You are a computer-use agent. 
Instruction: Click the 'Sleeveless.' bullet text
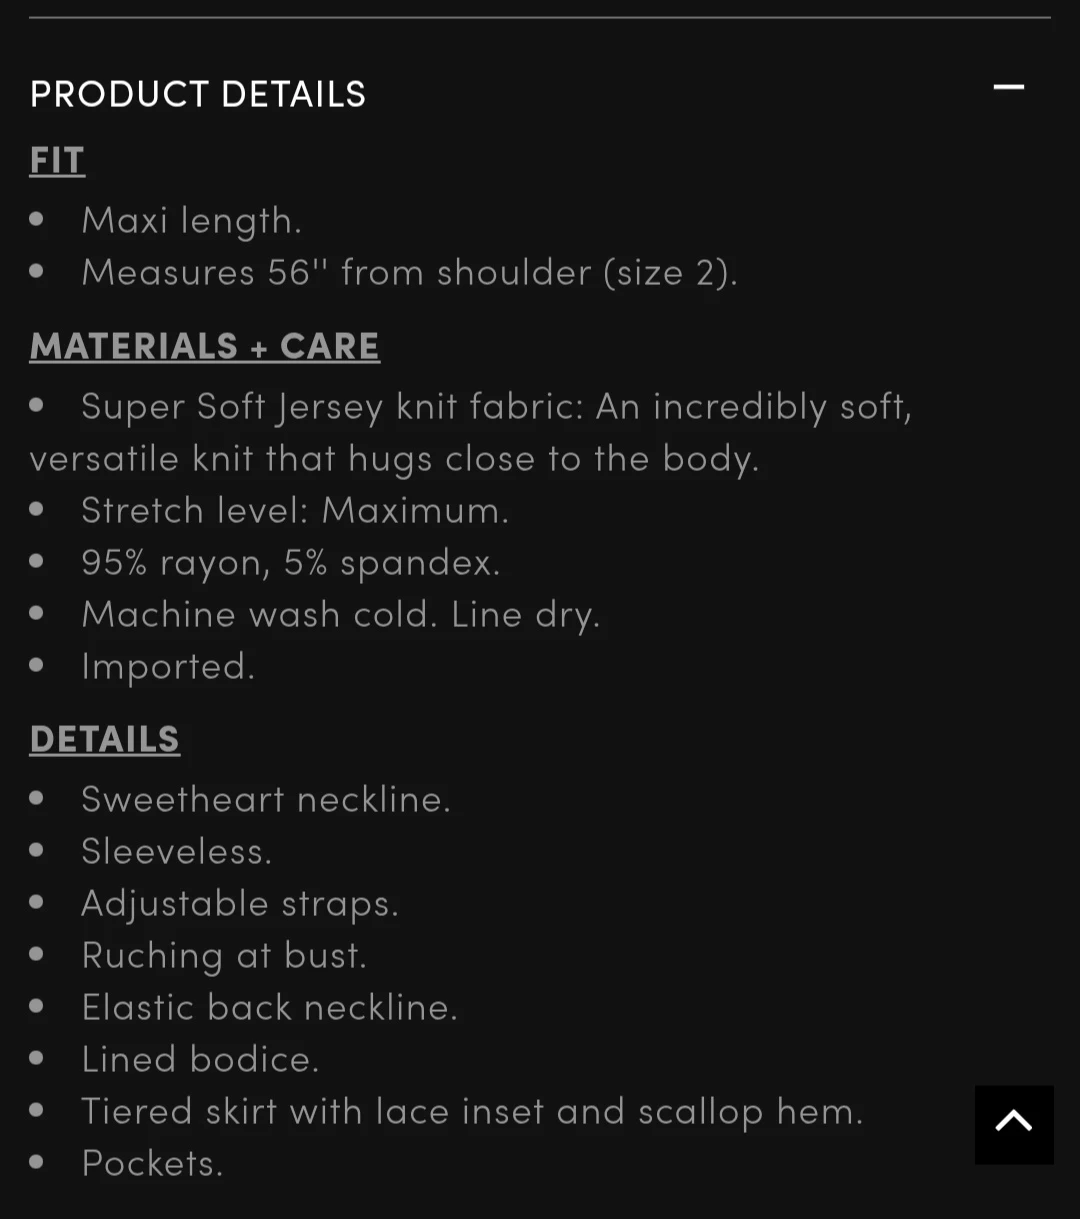[x=177, y=851]
